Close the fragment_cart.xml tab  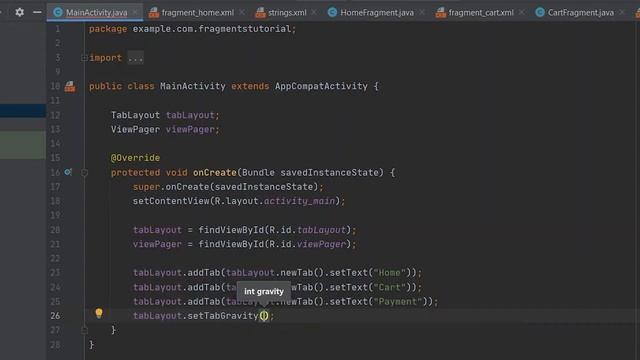522,13
